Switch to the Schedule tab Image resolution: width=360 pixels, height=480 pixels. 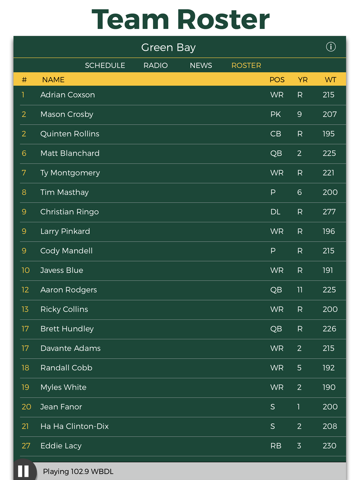105,65
